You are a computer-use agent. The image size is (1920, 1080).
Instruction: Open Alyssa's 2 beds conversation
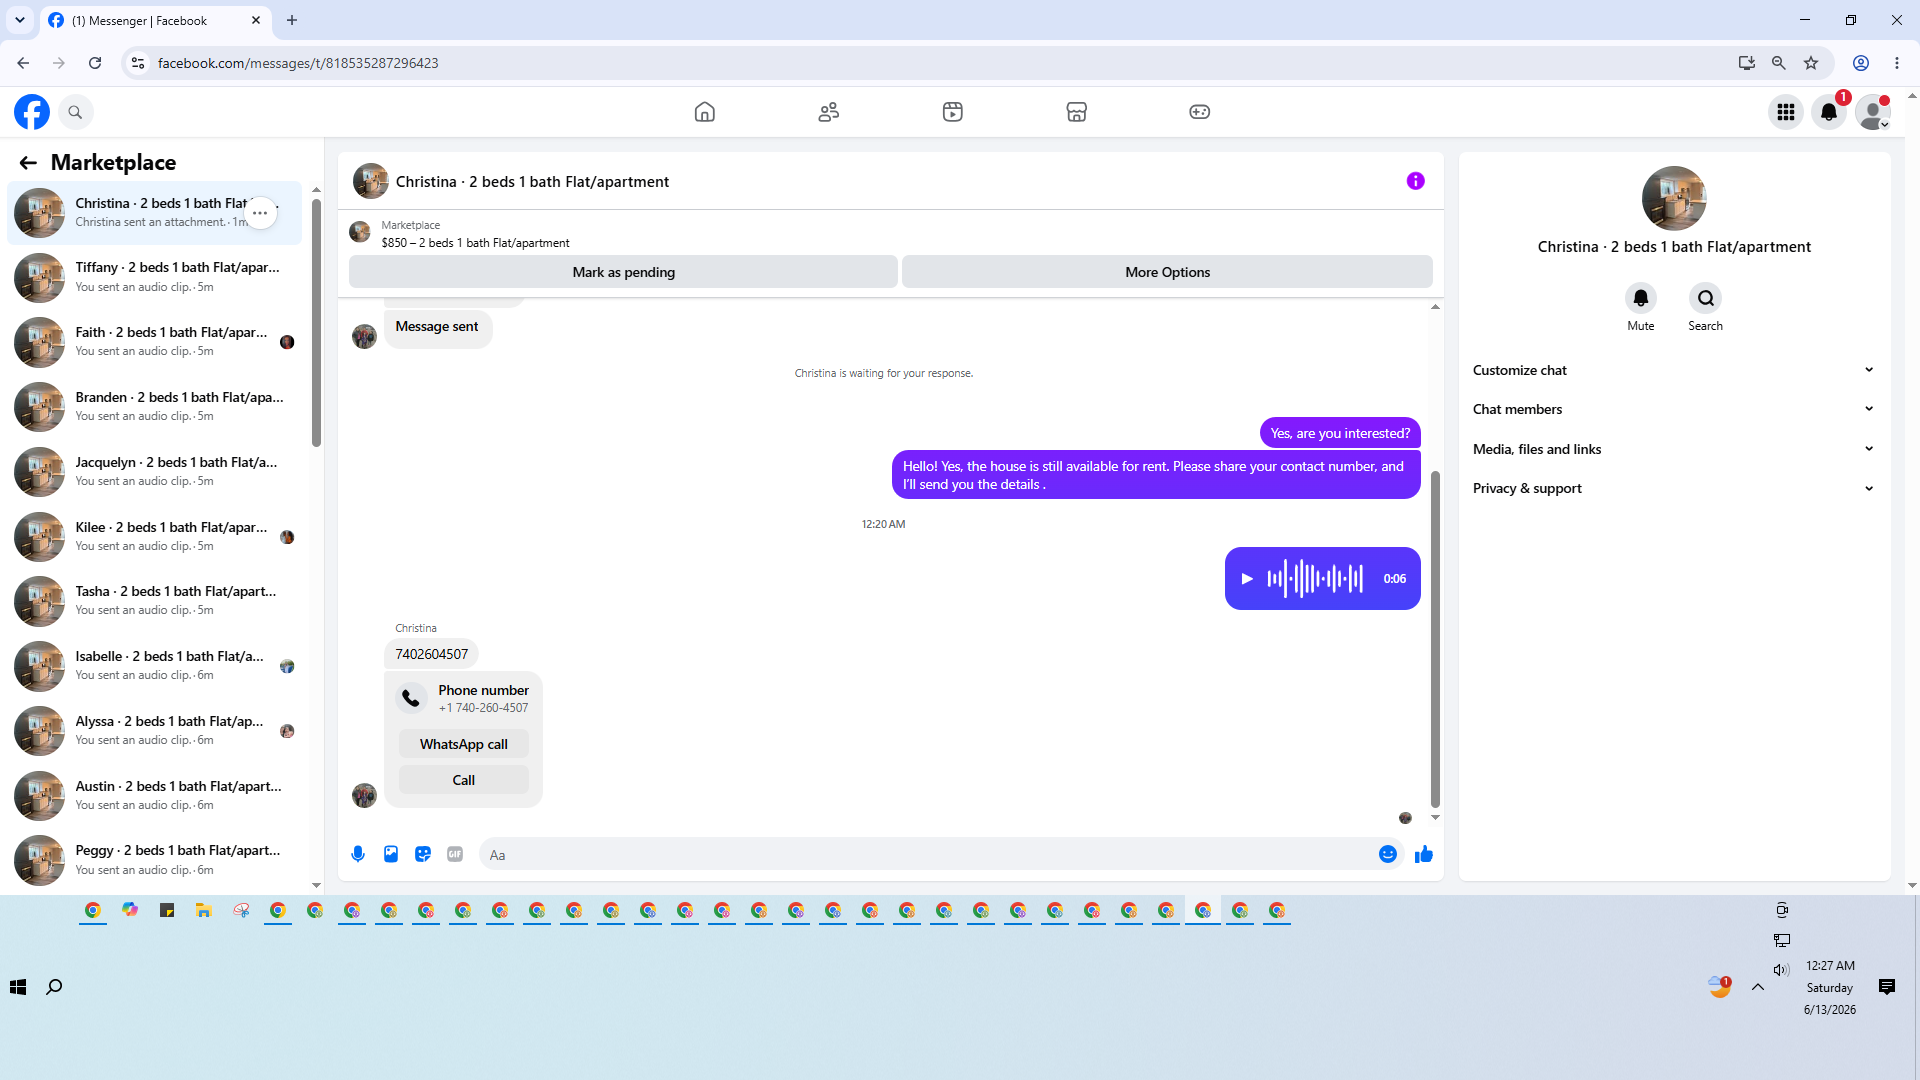coord(155,731)
